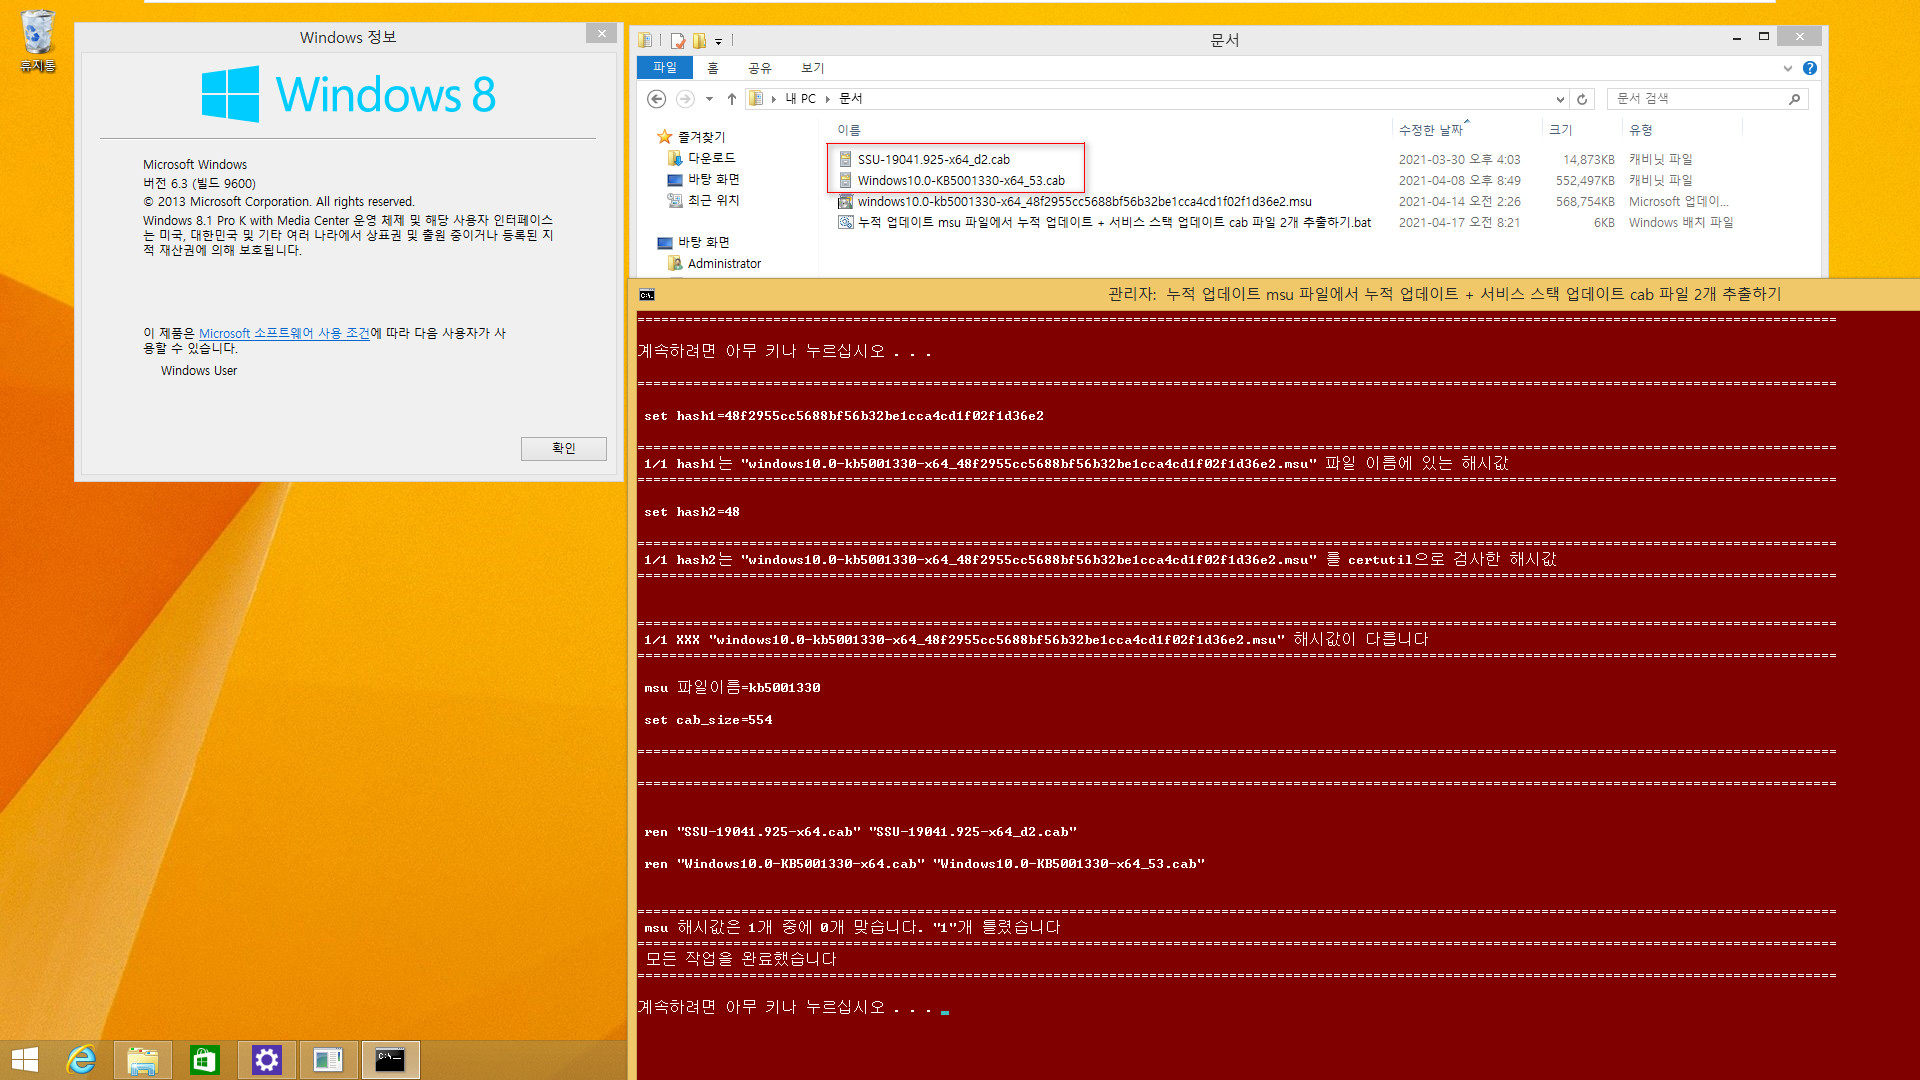Screen dimensions: 1920x1080
Task: Close the Windows 정보 dialog
Action: [601, 34]
